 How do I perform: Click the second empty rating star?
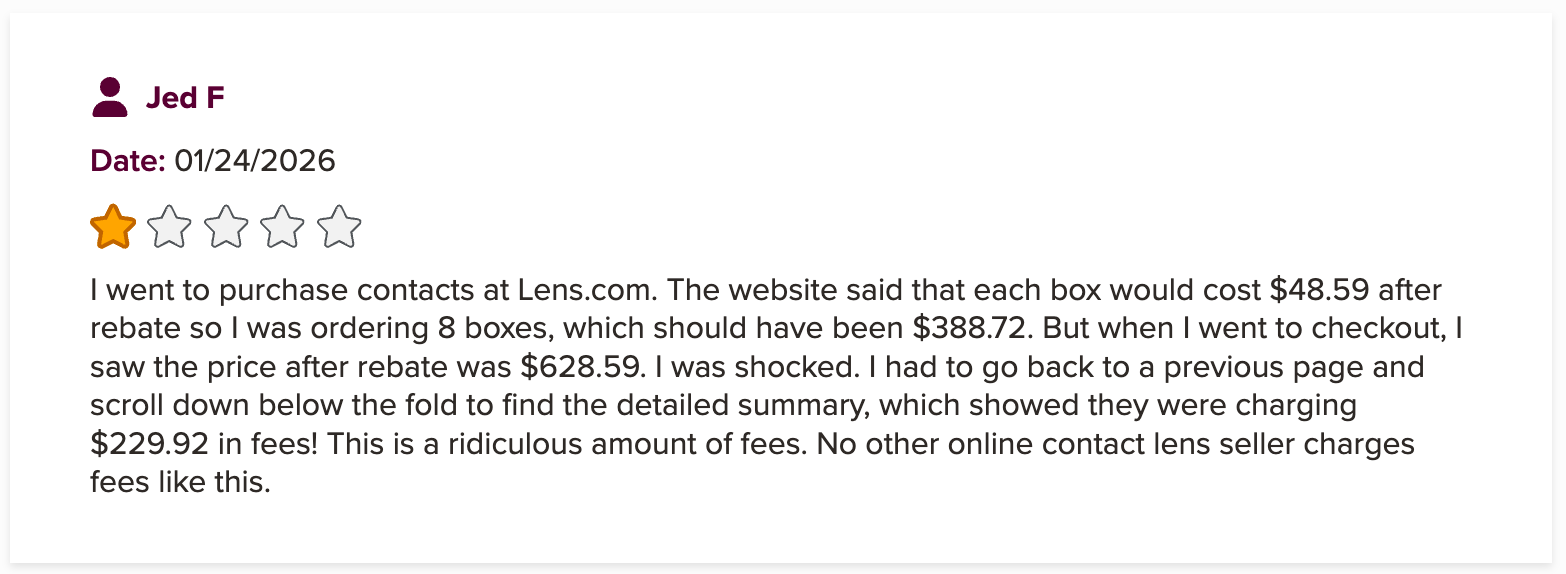pos(169,227)
